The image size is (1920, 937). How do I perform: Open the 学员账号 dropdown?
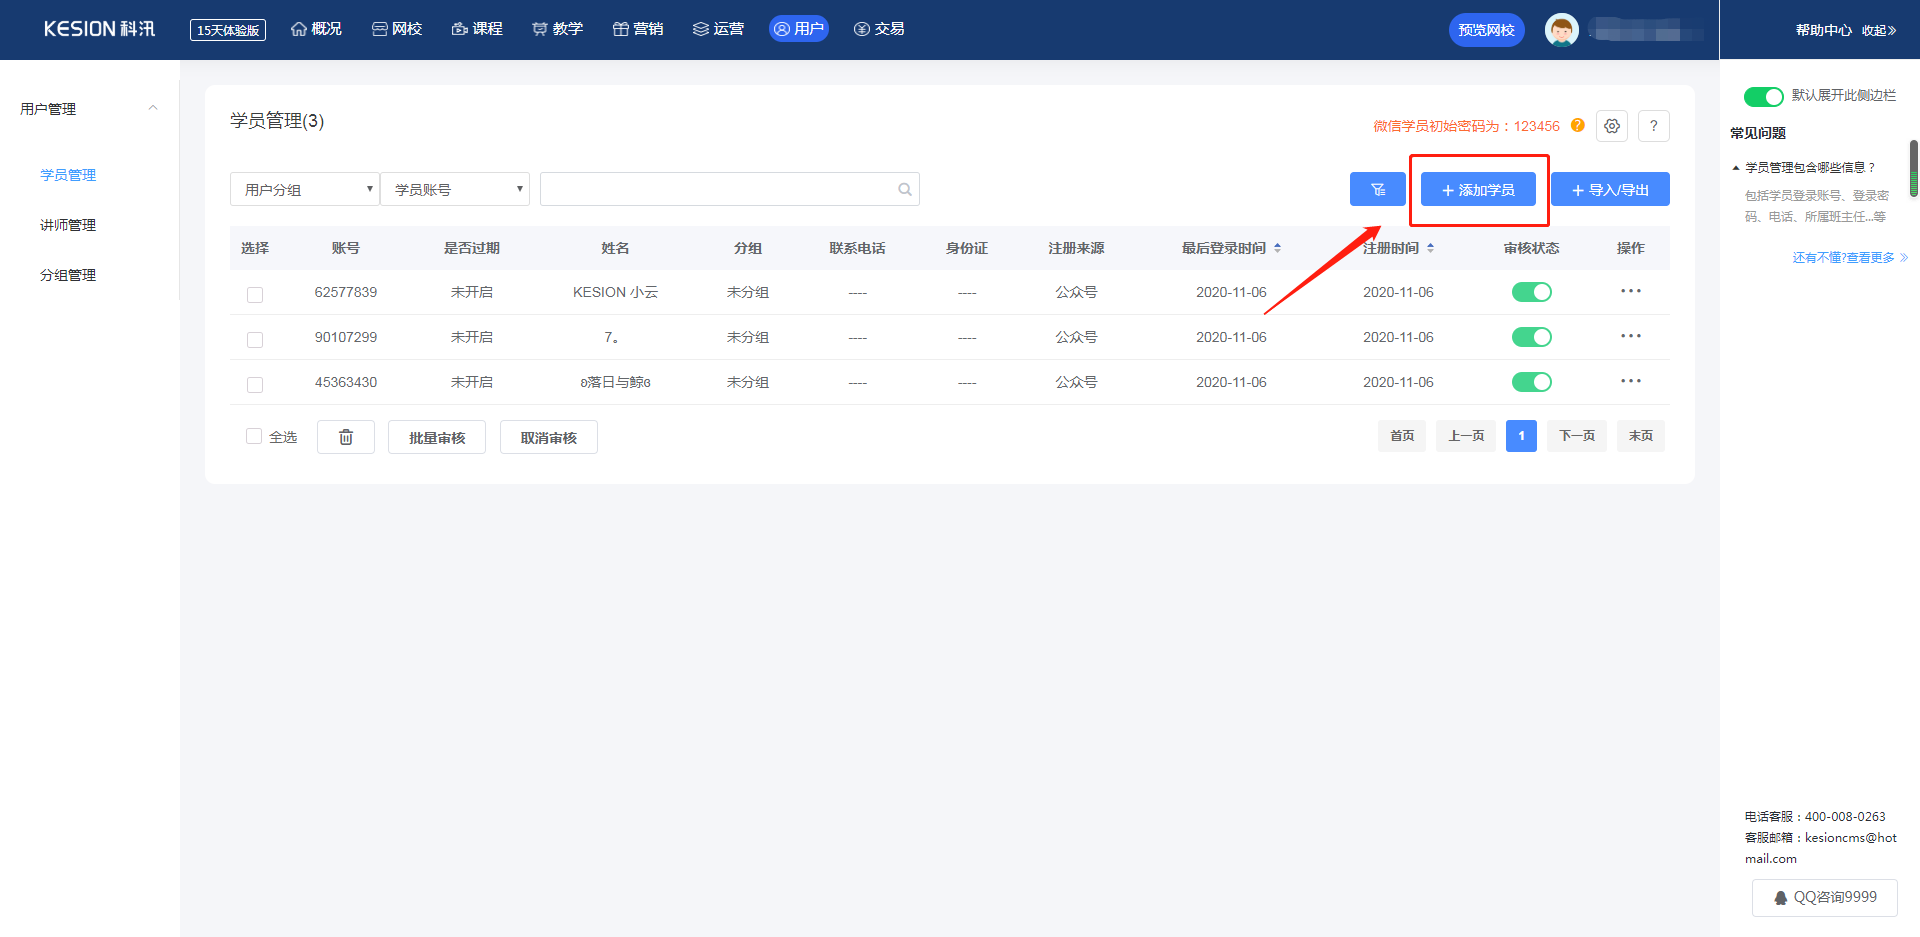(455, 189)
